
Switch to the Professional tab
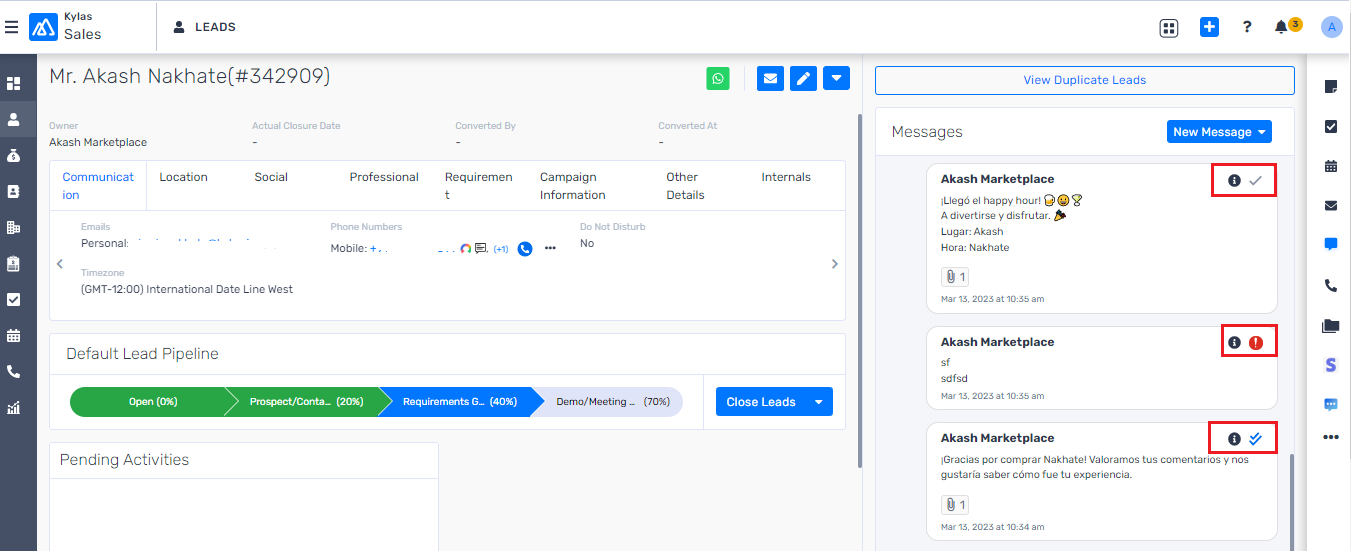[384, 177]
